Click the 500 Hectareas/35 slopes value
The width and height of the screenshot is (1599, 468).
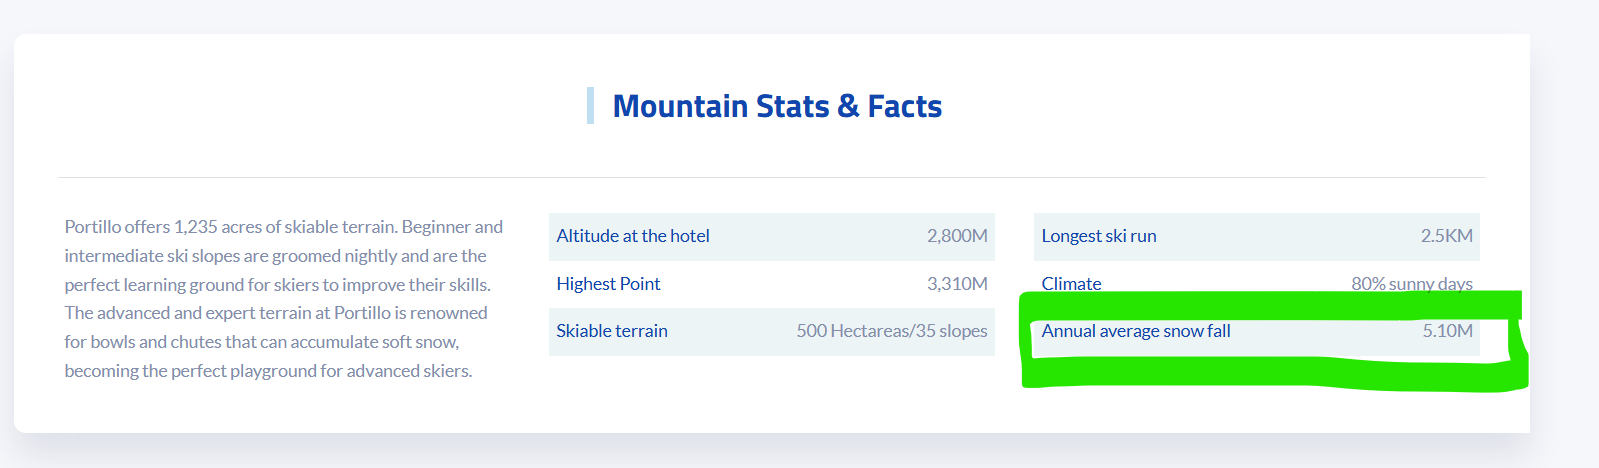[x=892, y=331]
